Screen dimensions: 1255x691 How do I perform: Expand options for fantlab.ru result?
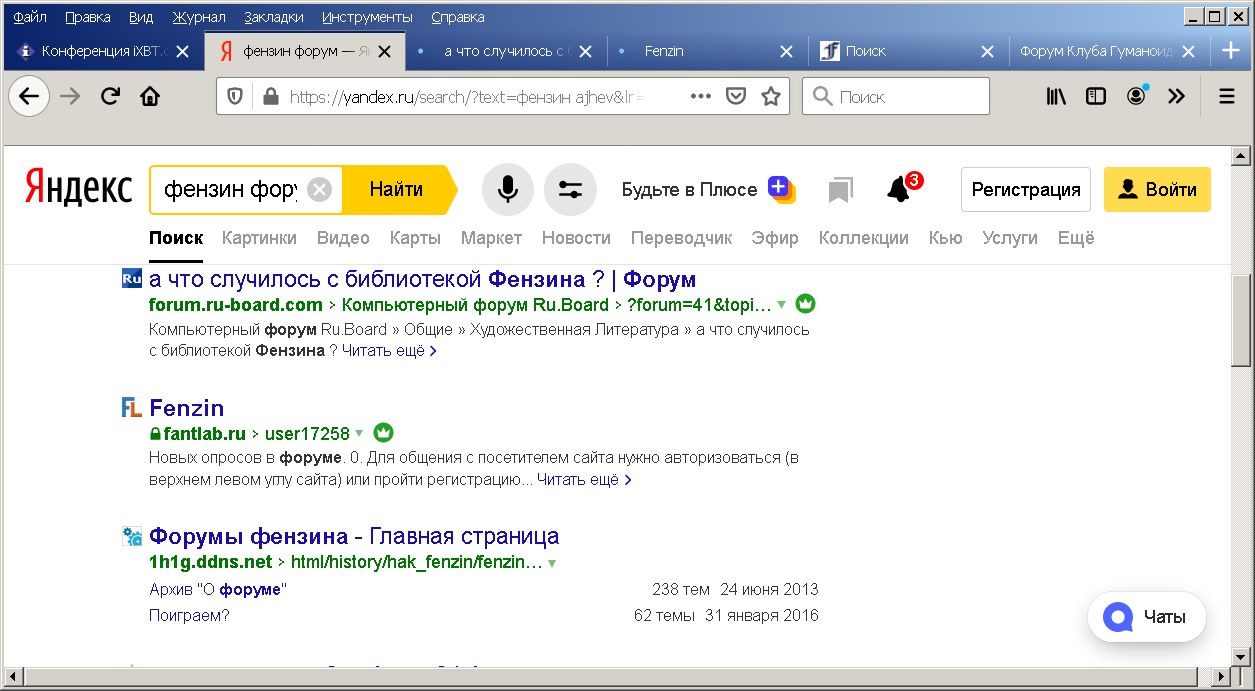coord(359,434)
